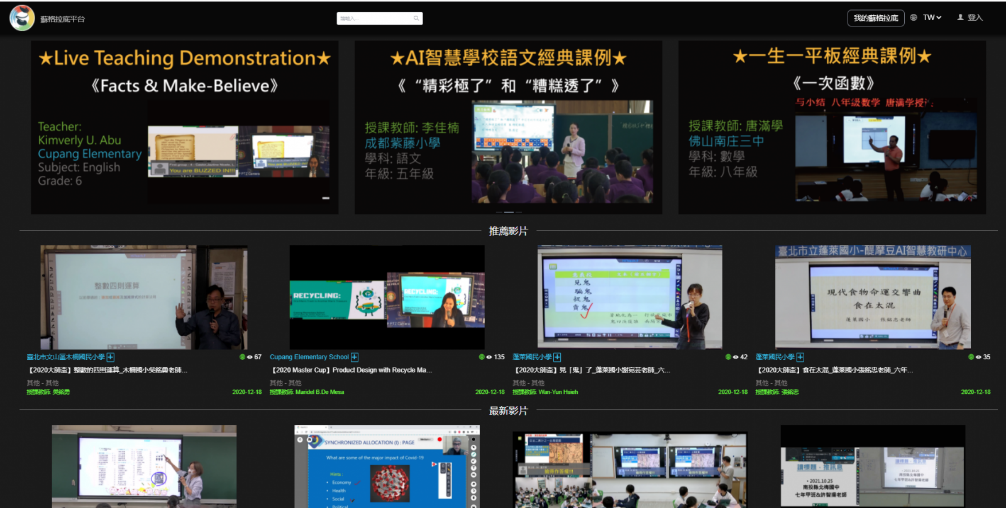Open the 我的蘇格拉底 button
This screenshot has height=508, width=1006.
875,18
